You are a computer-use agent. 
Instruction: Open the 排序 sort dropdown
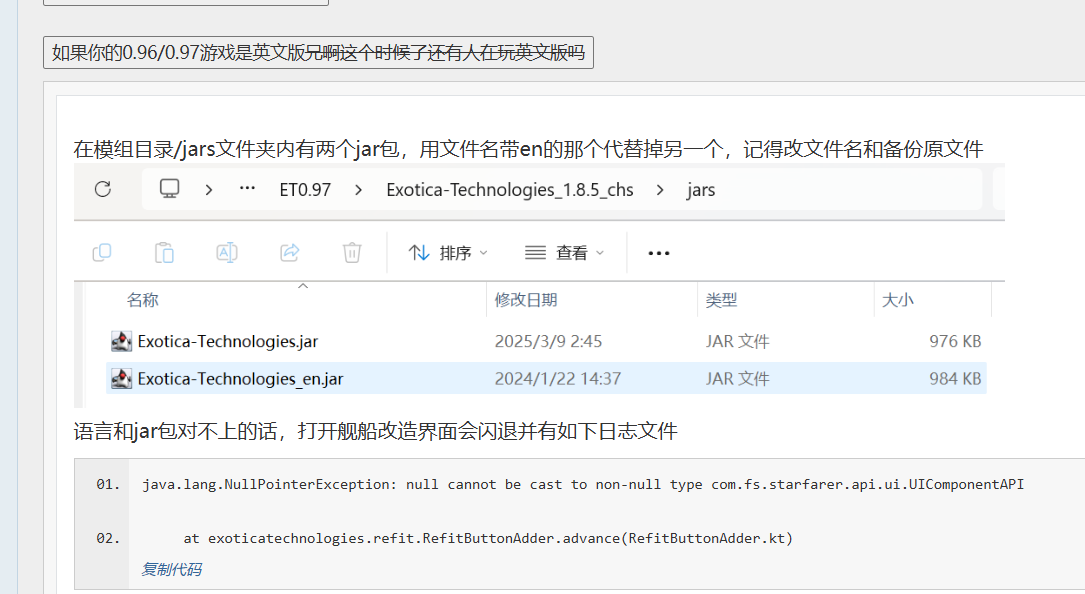448,253
